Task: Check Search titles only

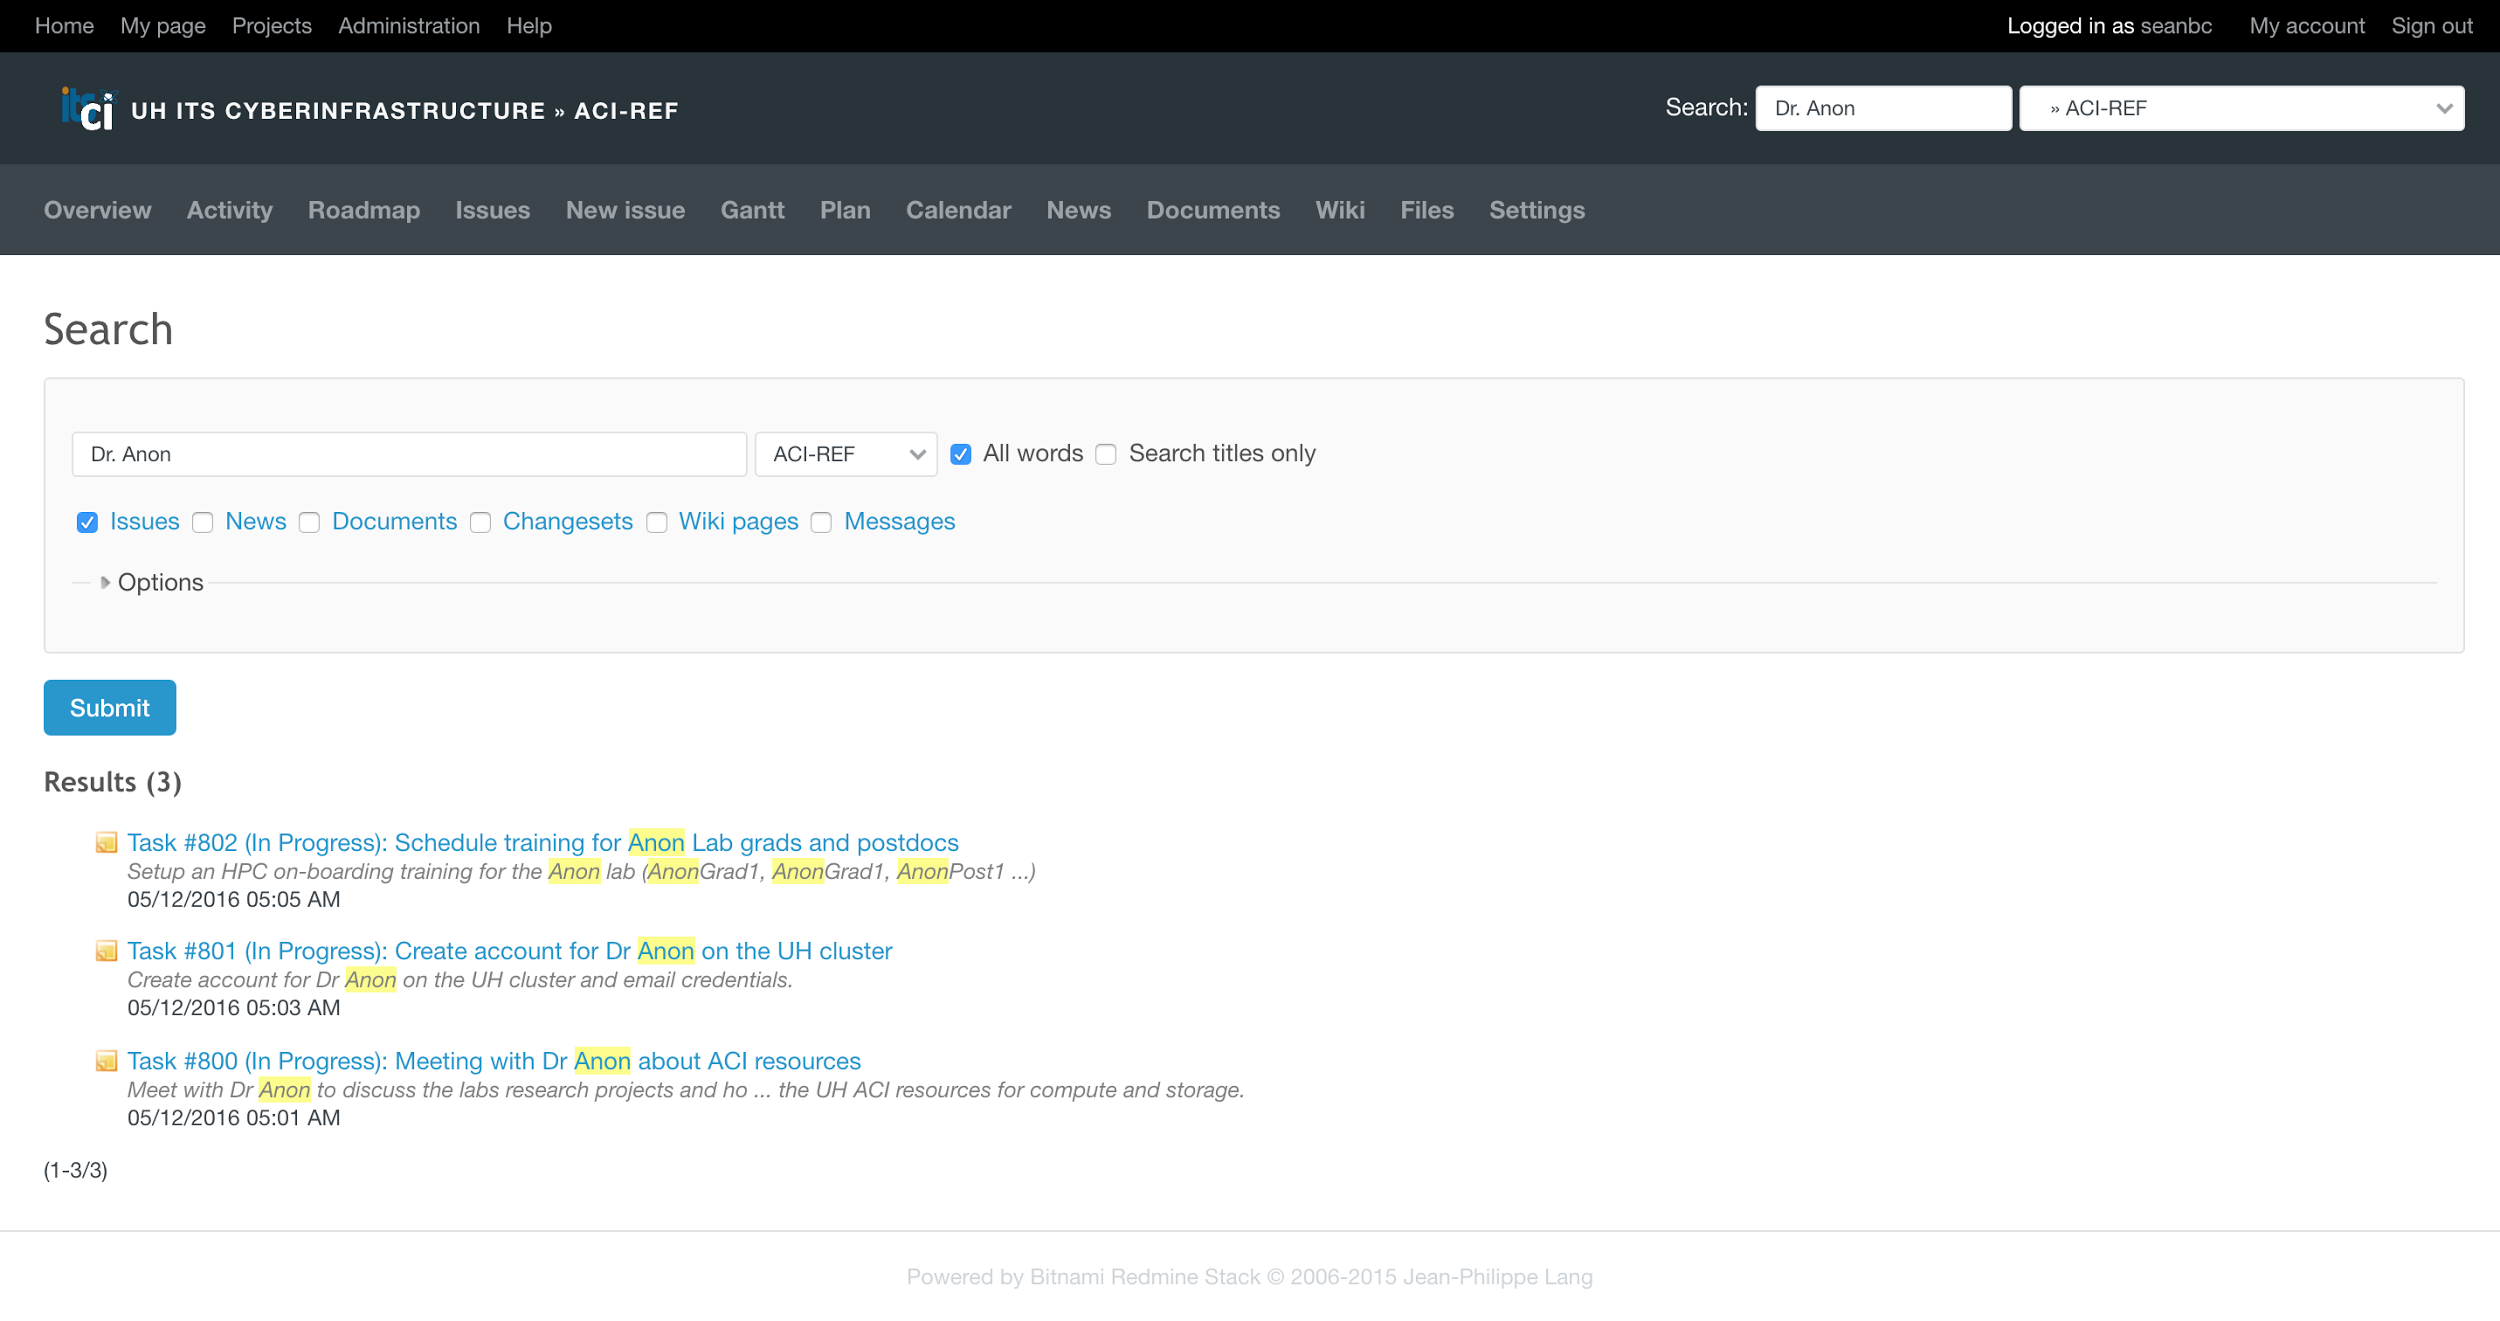Action: tap(1106, 455)
